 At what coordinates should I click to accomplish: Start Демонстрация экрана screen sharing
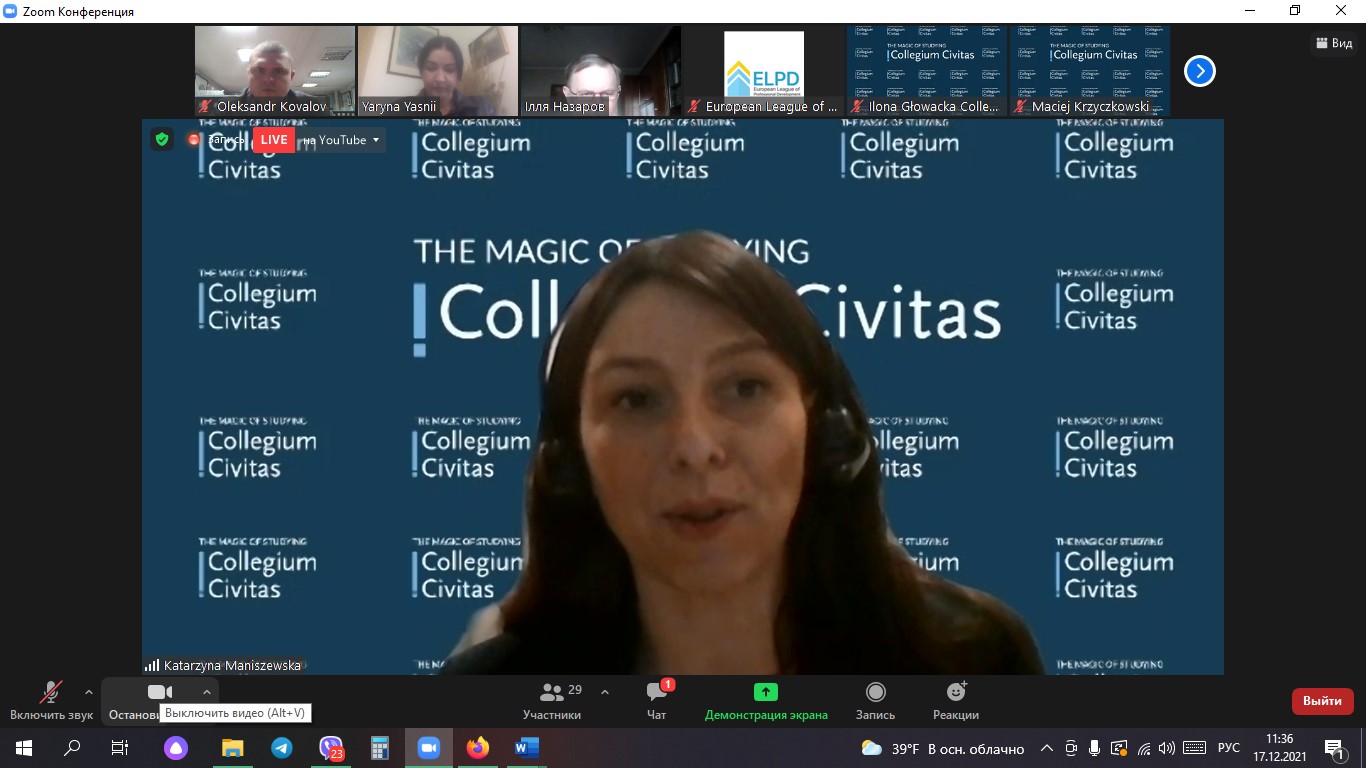pyautogui.click(x=766, y=700)
